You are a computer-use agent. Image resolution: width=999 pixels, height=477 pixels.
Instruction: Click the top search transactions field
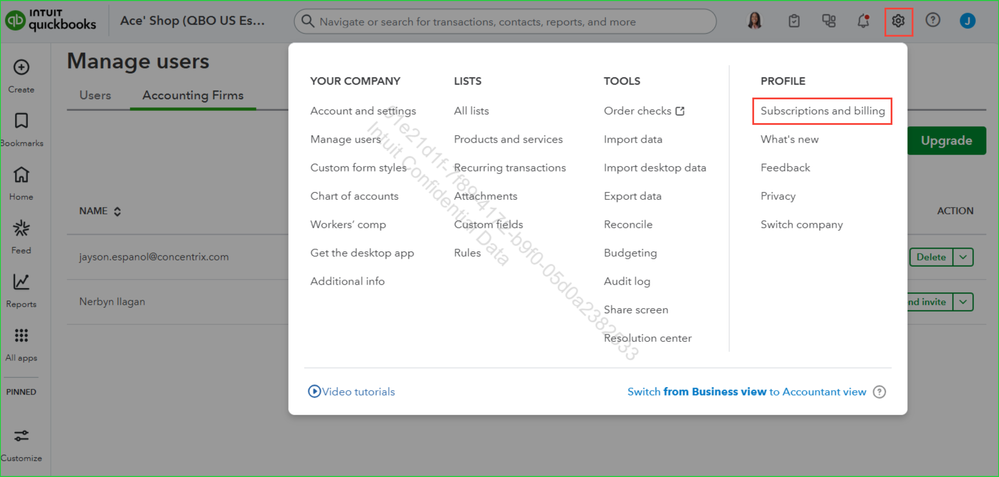click(x=505, y=21)
